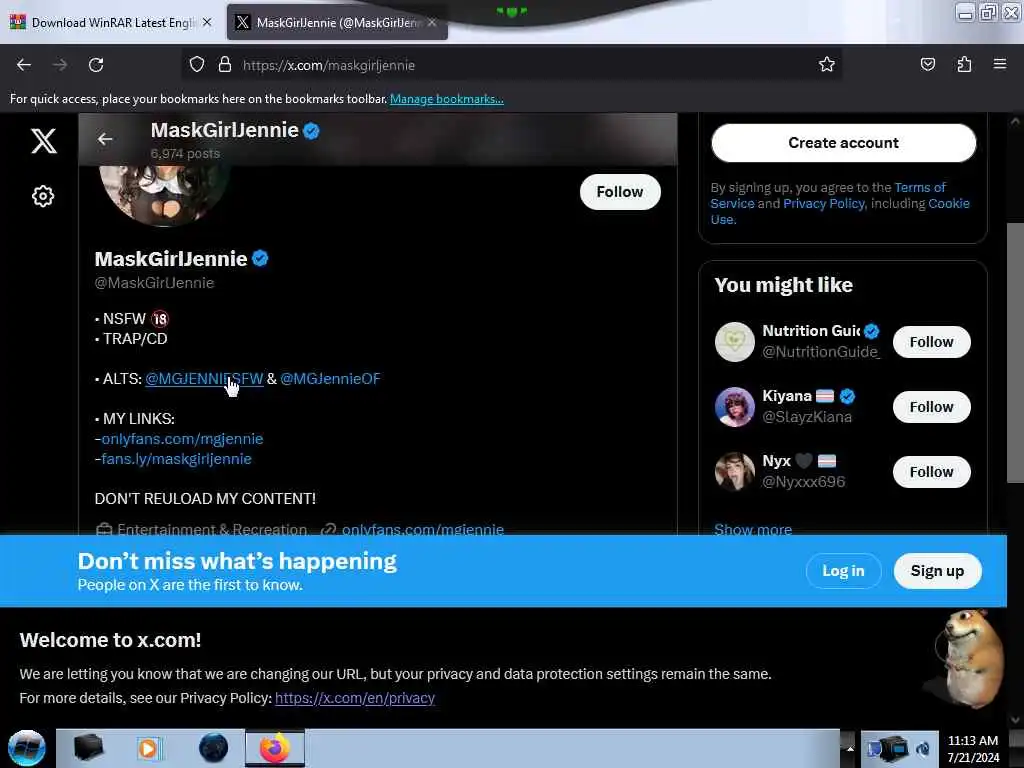Open the dark globe taskbar icon

213,748
